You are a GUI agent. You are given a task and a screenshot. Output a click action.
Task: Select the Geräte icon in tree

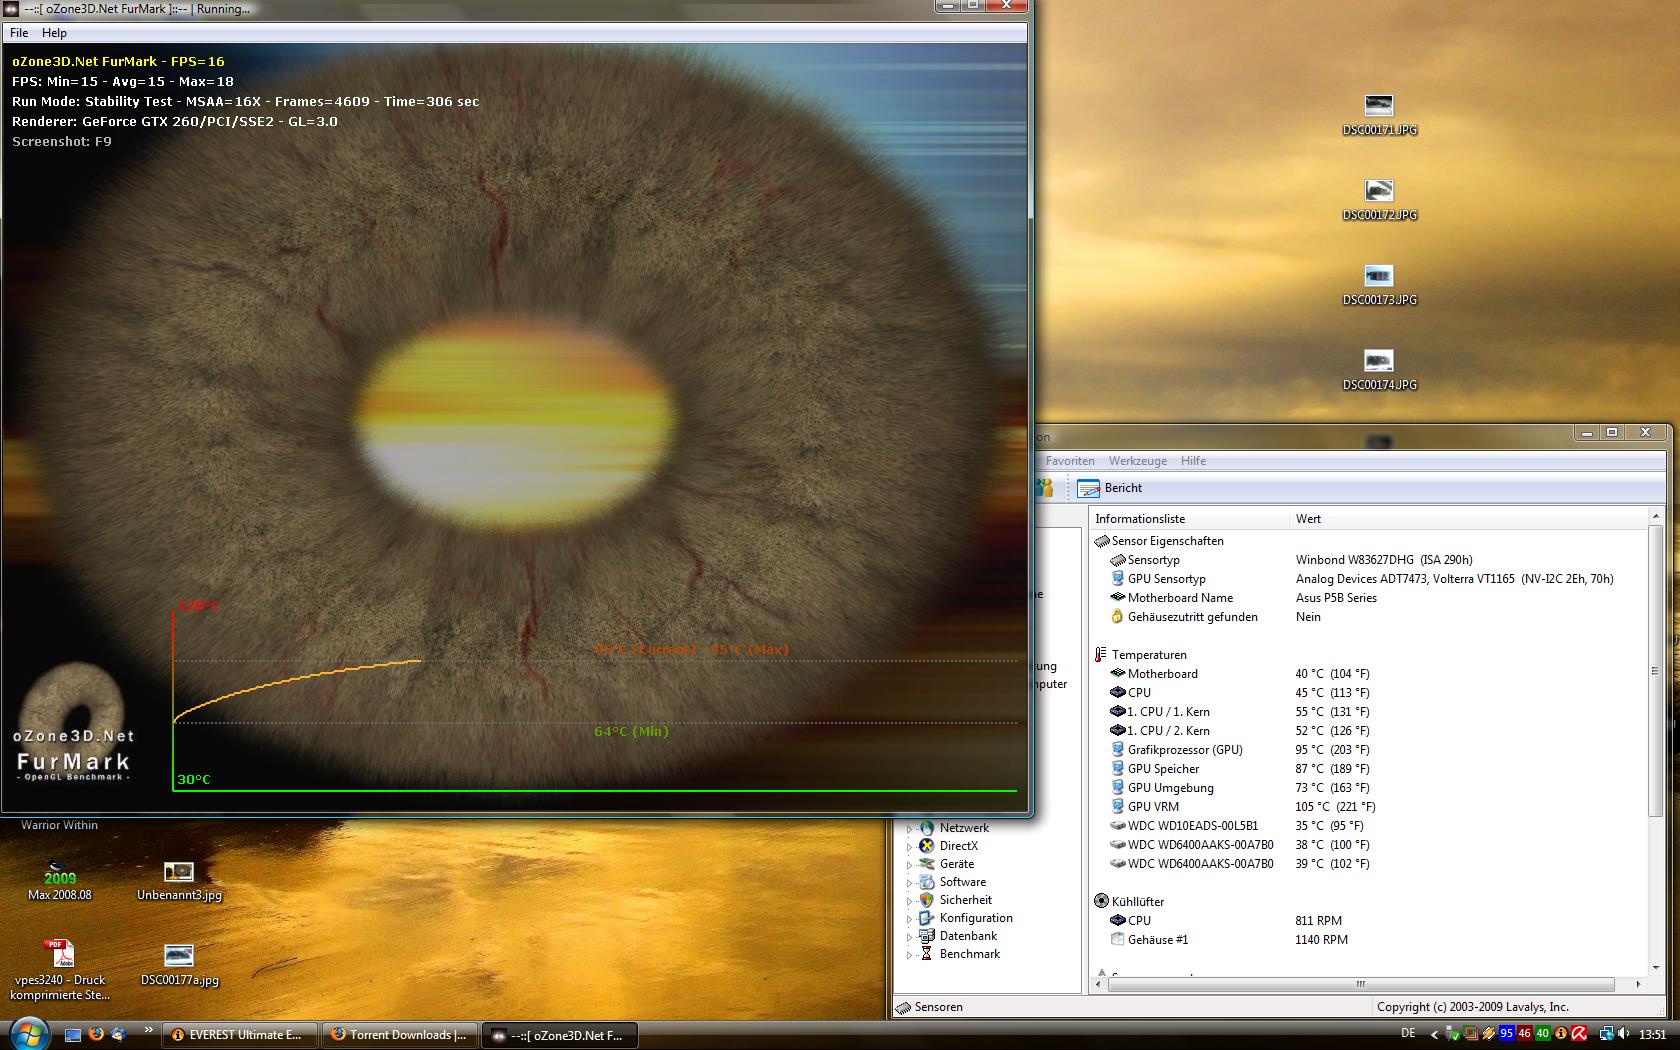[927, 864]
